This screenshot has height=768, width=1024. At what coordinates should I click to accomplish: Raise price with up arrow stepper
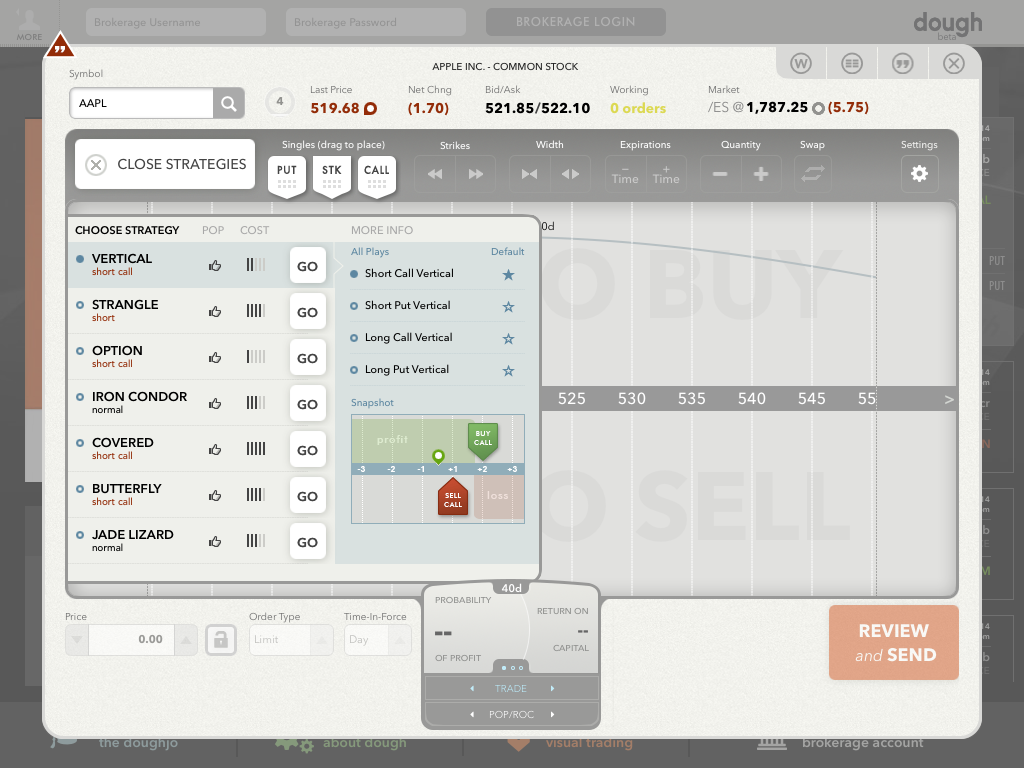pyautogui.click(x=185, y=640)
